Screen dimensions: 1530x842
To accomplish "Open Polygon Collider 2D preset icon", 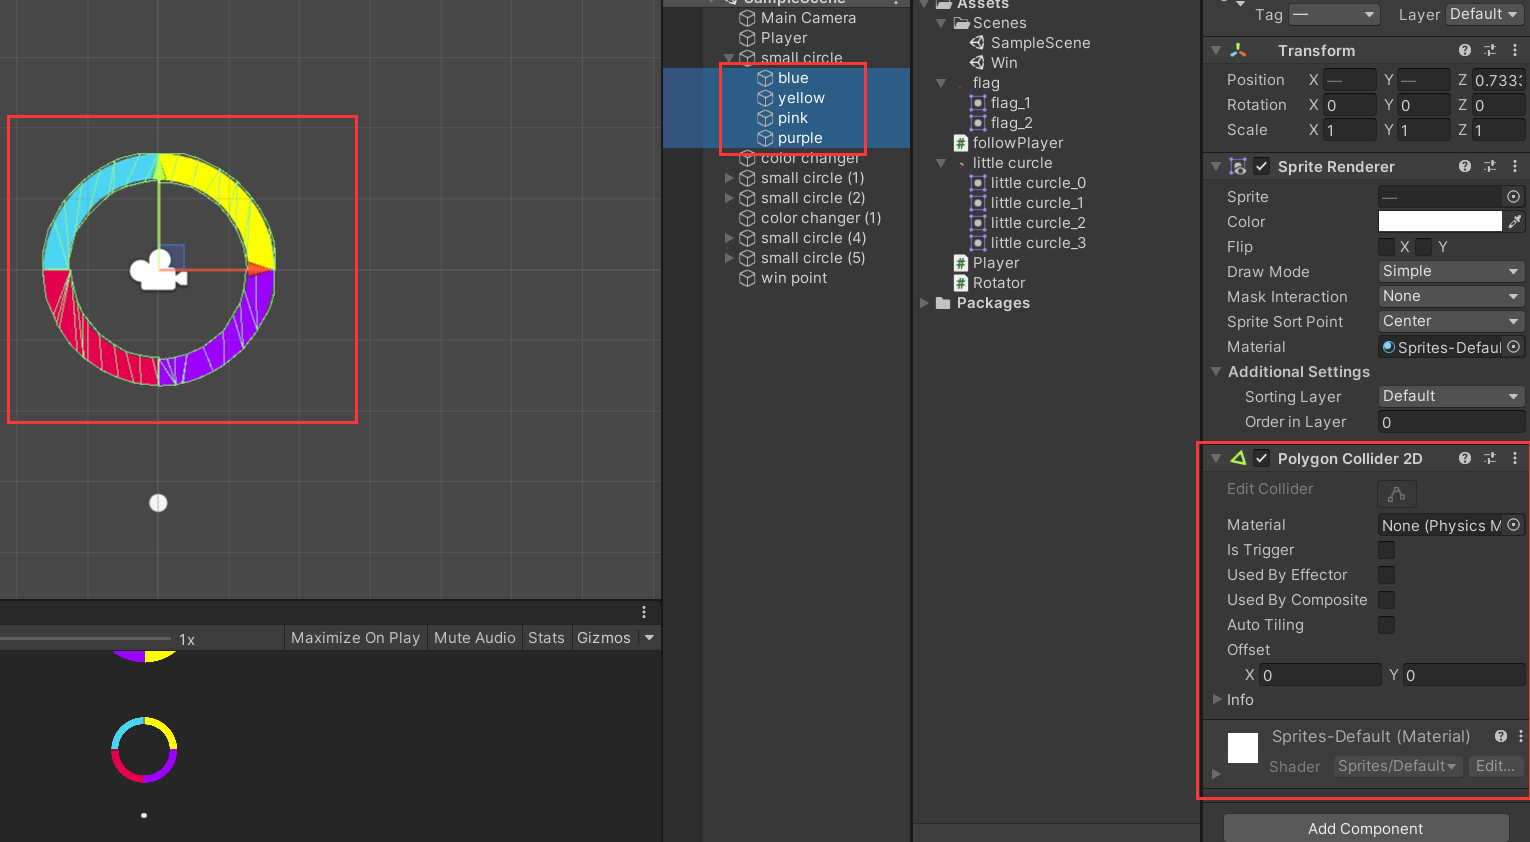I will coord(1490,458).
